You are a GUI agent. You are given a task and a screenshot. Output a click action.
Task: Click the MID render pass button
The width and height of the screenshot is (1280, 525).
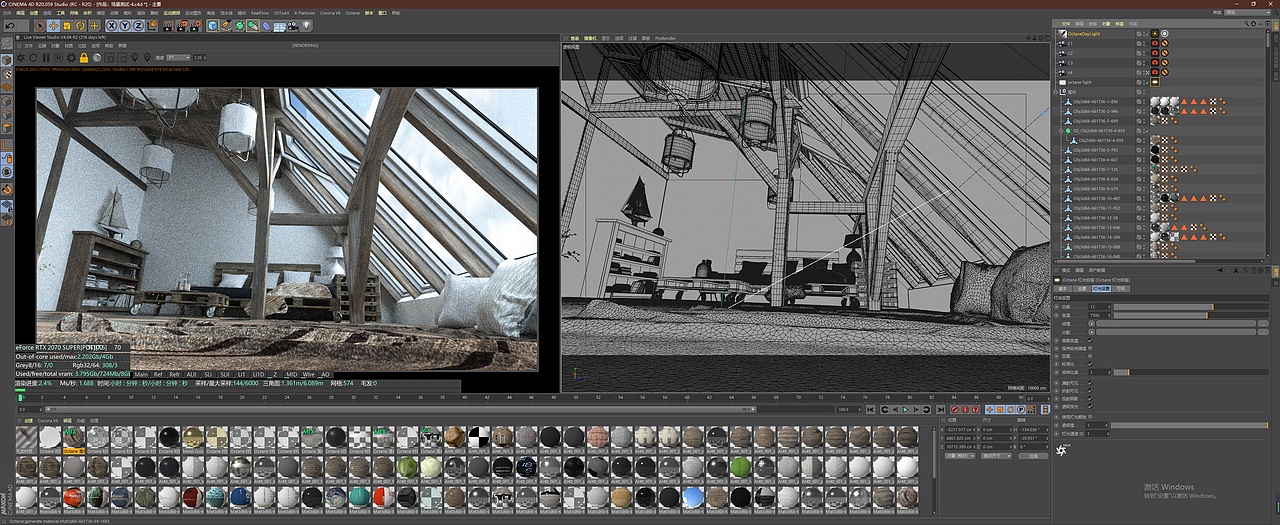point(292,374)
